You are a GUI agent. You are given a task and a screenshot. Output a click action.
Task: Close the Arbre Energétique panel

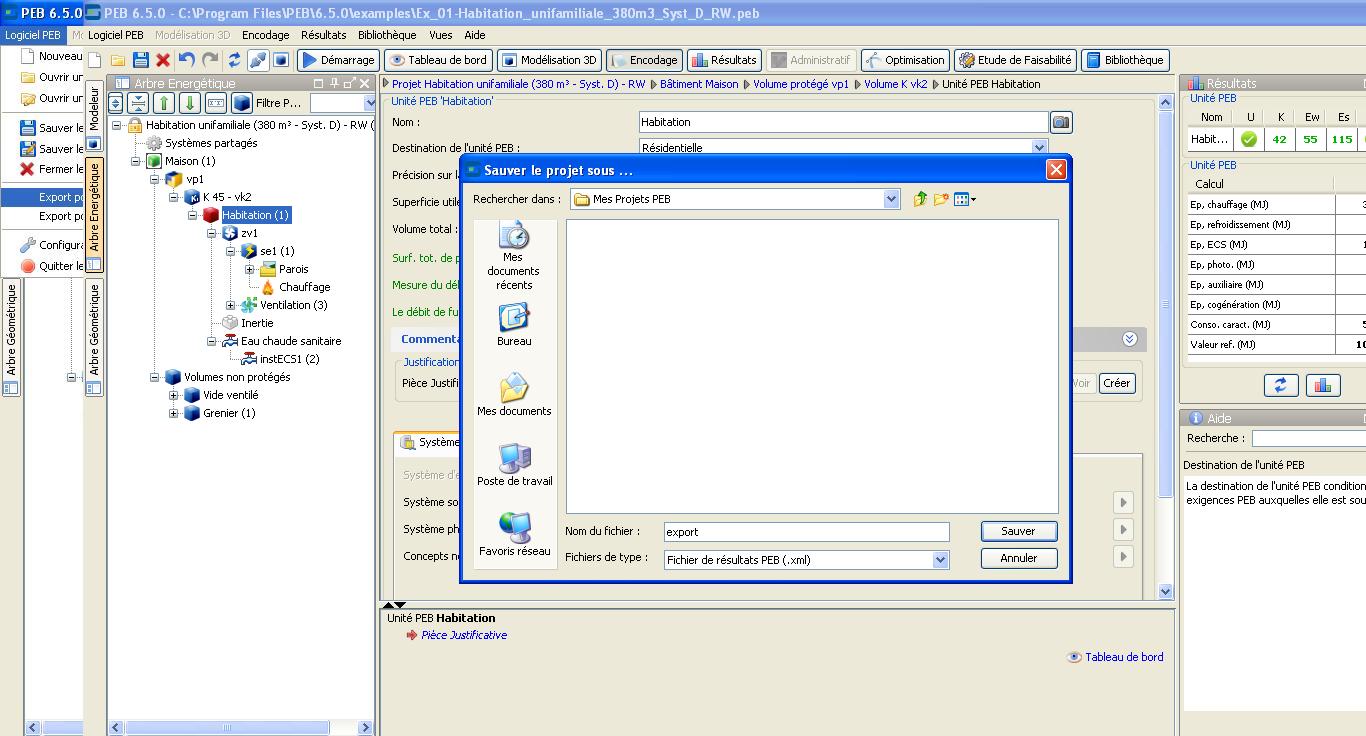pos(364,84)
